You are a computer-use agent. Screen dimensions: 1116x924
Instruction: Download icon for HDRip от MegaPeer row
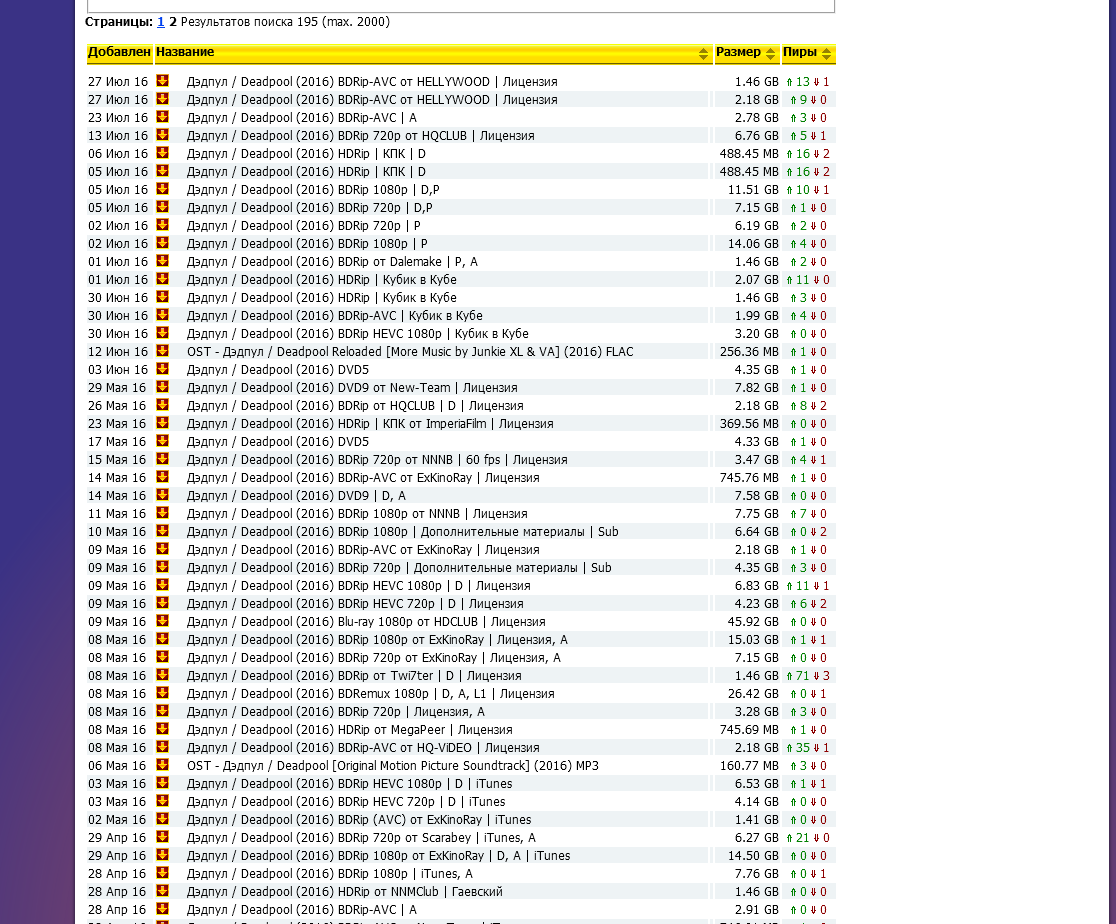click(x=162, y=729)
